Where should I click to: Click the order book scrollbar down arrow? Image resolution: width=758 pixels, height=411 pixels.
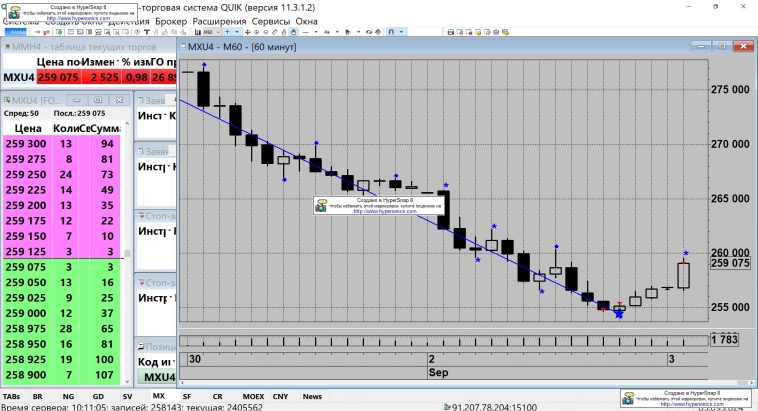[127, 382]
